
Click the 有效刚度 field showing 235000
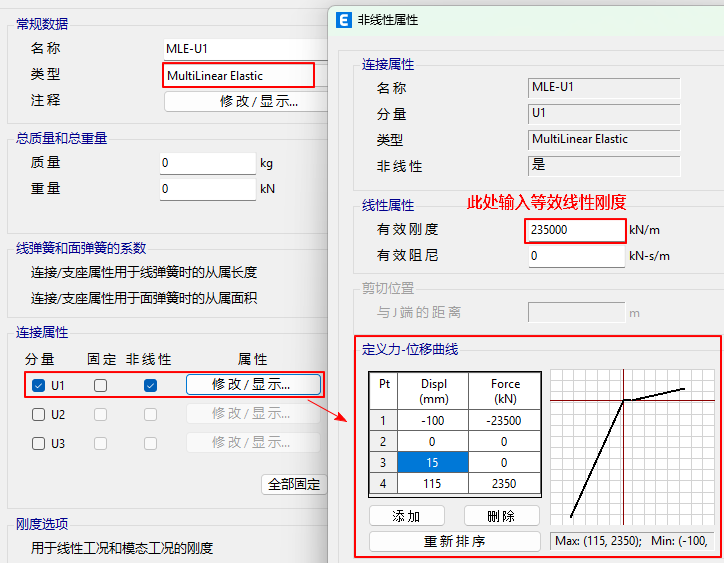[575, 230]
